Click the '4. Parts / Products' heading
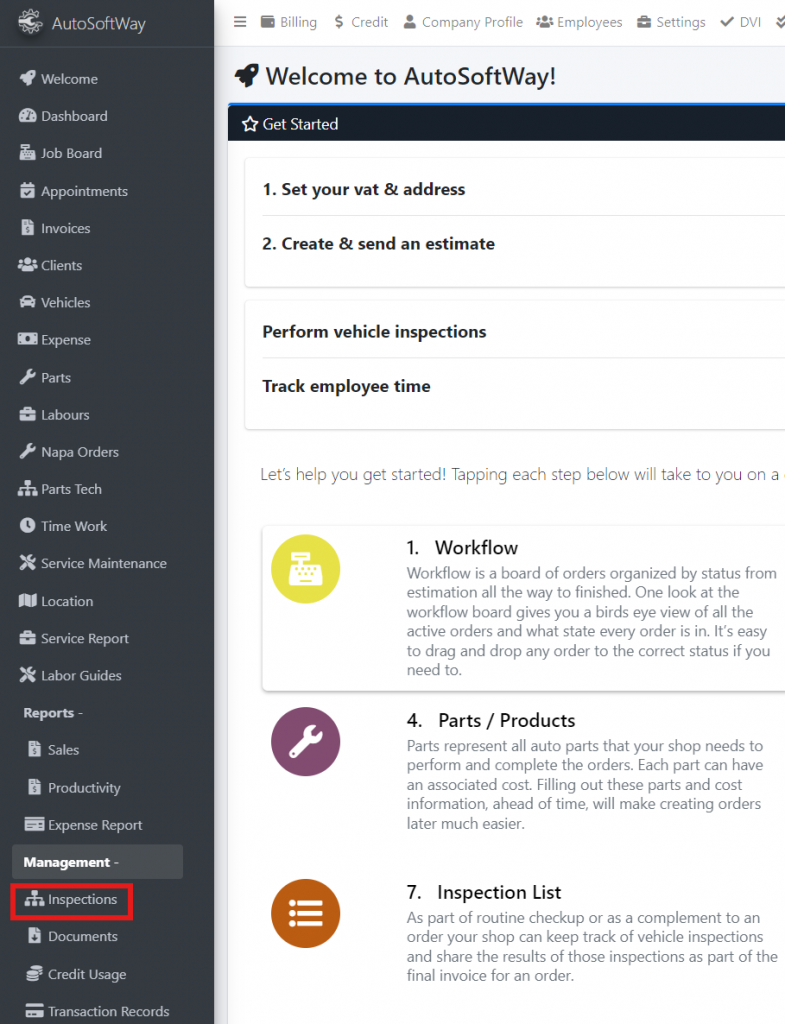Image resolution: width=785 pixels, height=1024 pixels. click(x=491, y=720)
